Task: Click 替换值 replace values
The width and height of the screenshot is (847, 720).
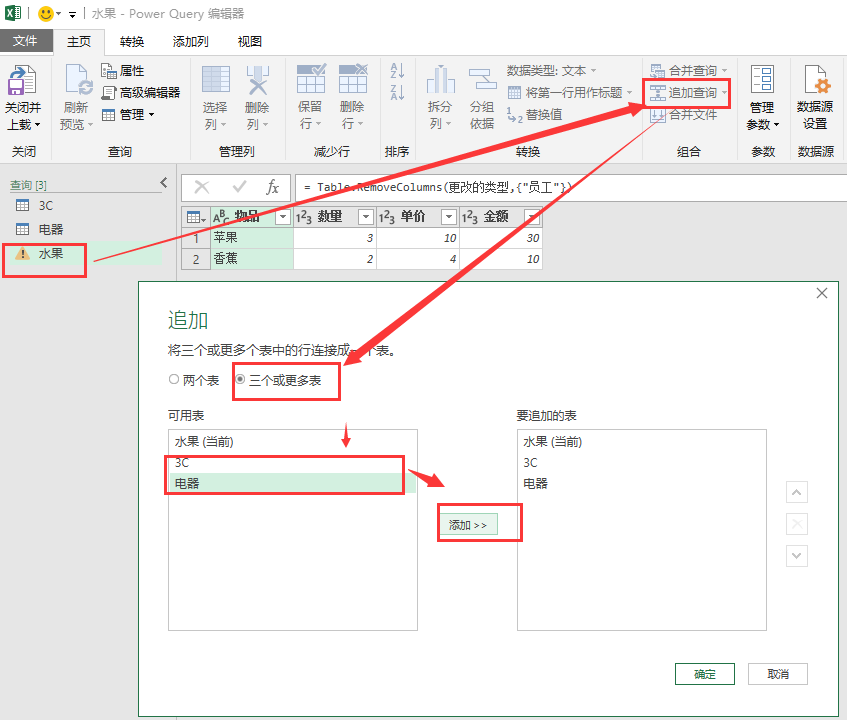Action: click(x=534, y=115)
